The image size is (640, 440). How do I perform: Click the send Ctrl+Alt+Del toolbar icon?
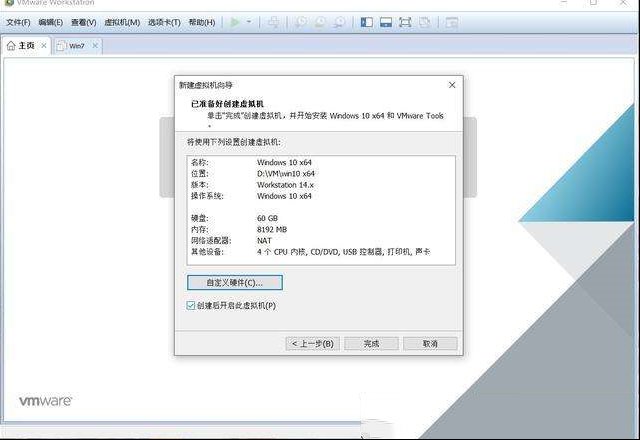[274, 22]
